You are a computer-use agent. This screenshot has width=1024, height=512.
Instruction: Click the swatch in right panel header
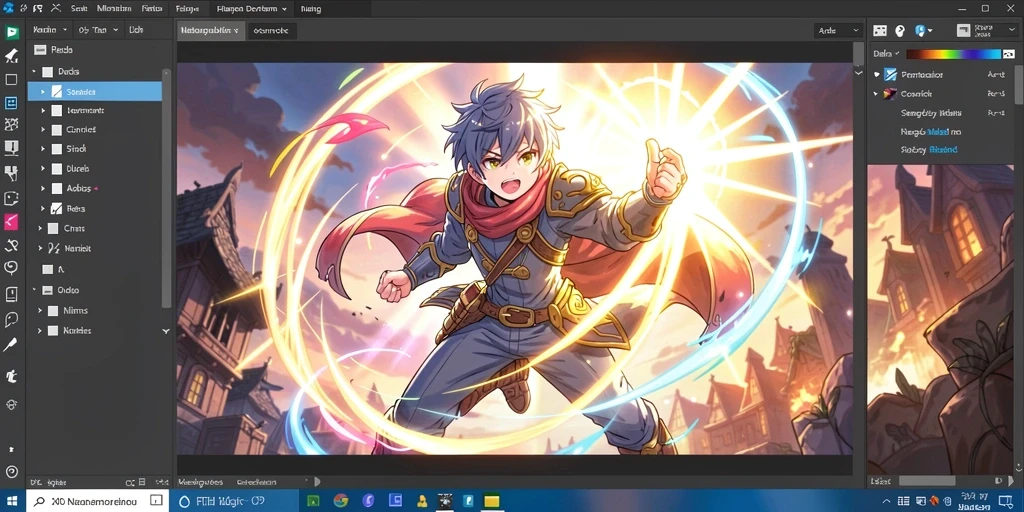click(963, 31)
